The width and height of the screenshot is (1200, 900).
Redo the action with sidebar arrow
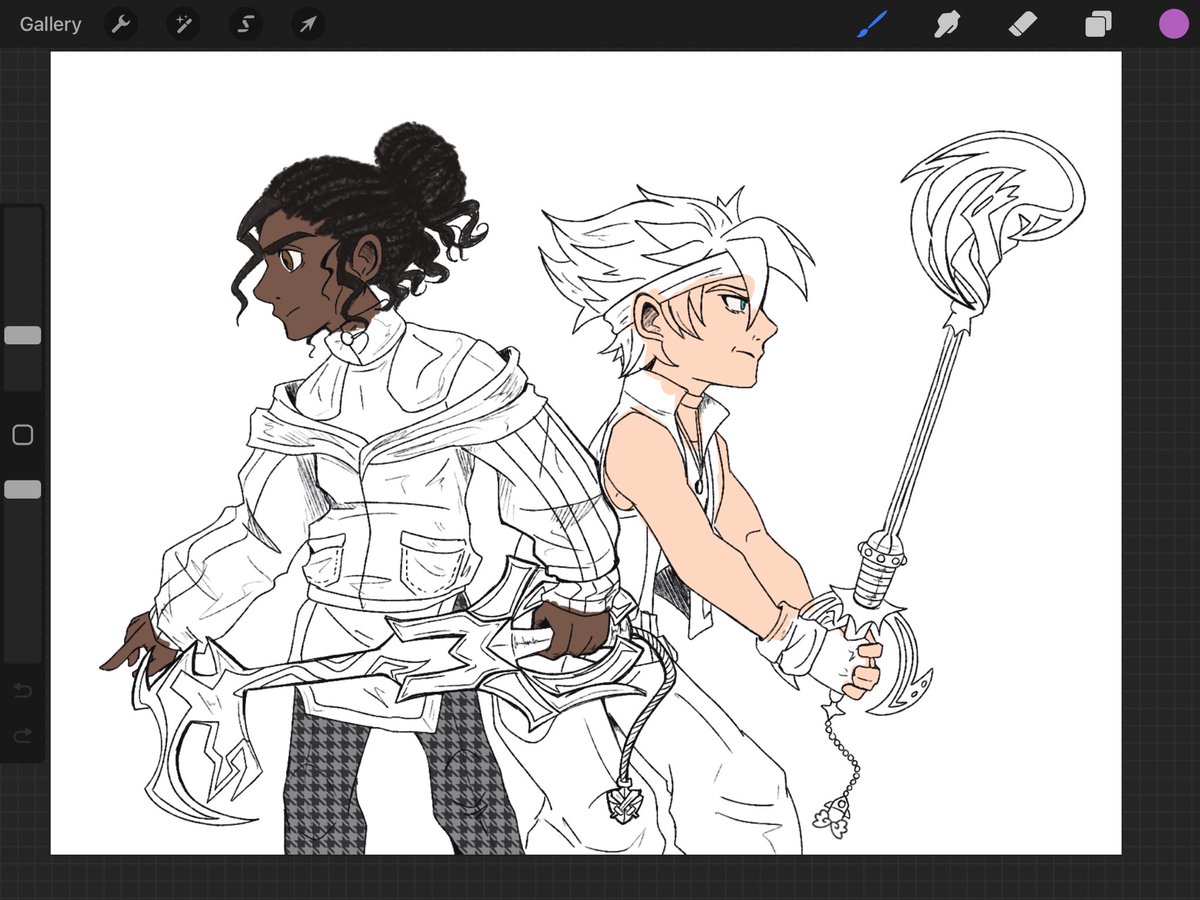click(22, 737)
